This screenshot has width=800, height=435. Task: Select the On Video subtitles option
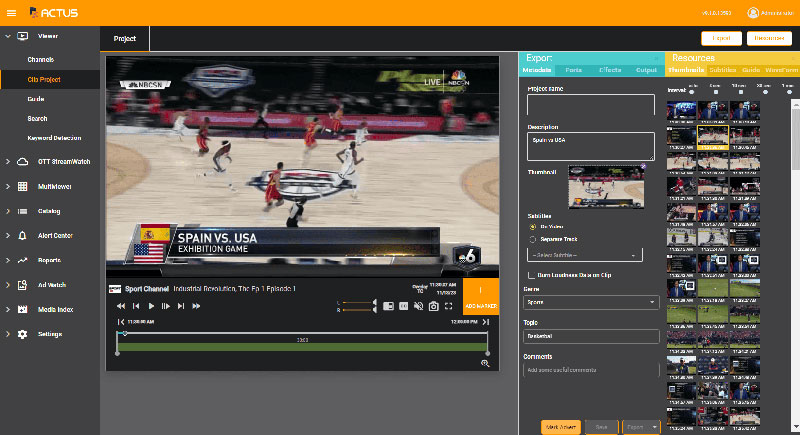(x=532, y=227)
